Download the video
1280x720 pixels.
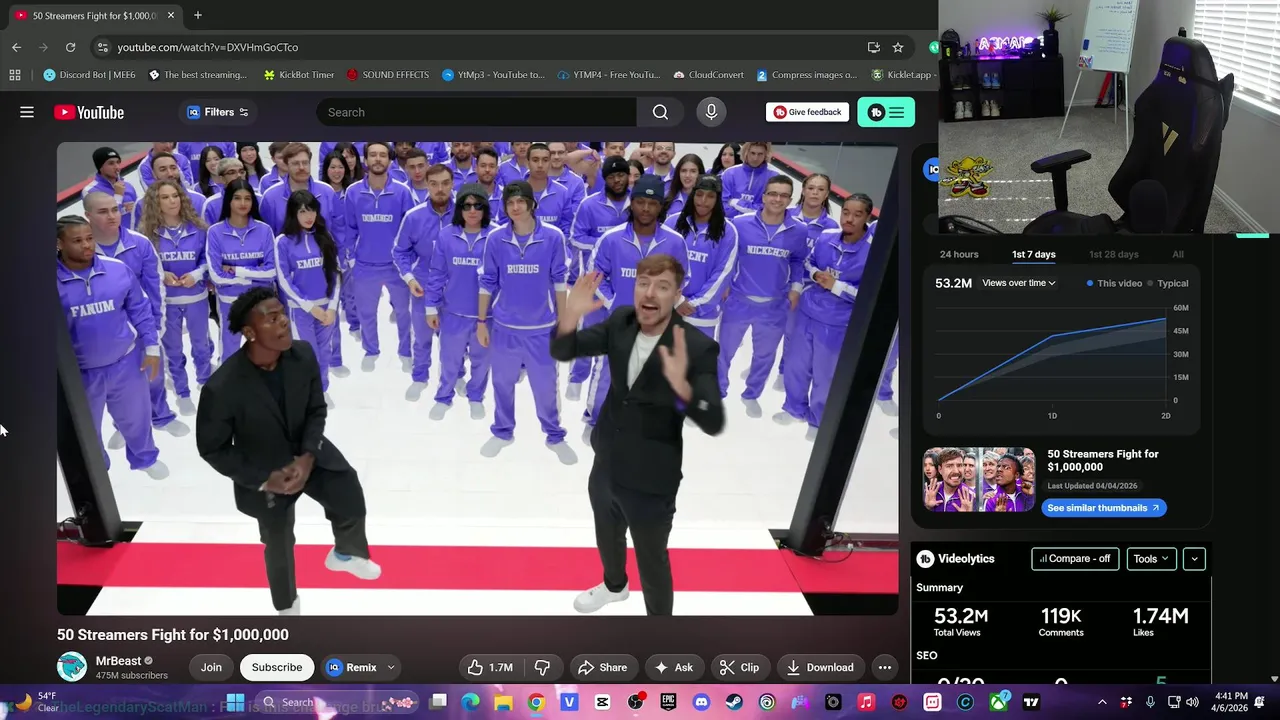(820, 667)
